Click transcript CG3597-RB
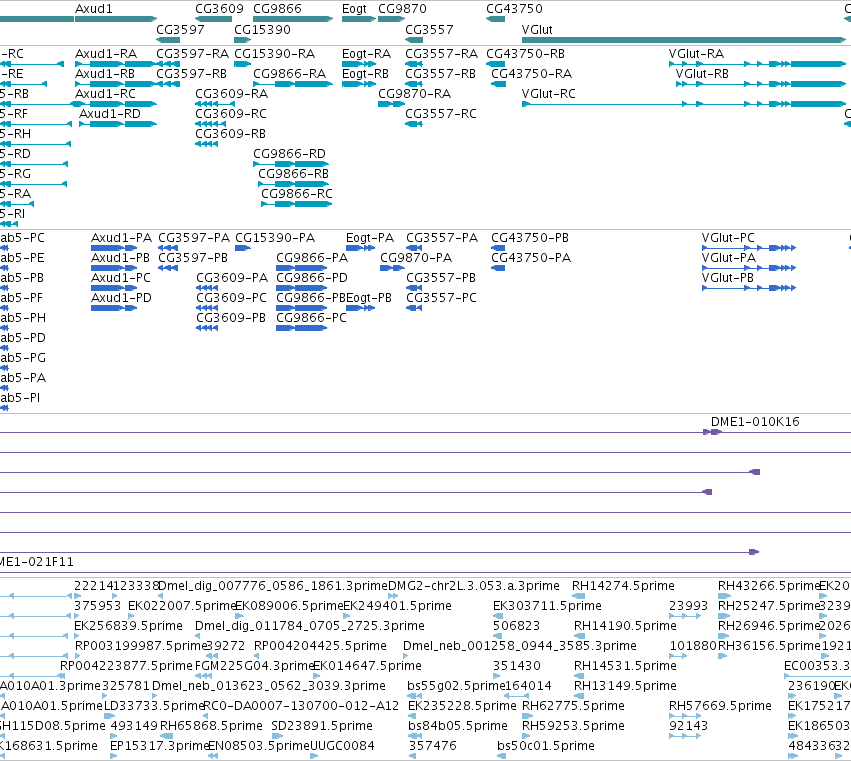 192,74
